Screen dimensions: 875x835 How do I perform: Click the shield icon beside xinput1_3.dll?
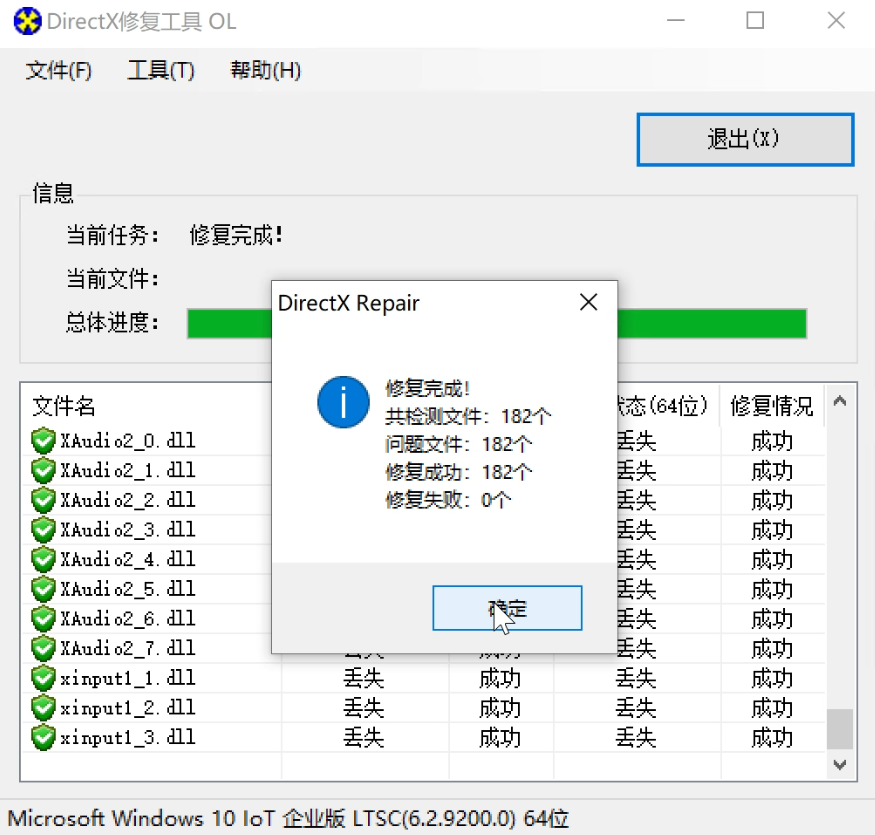(43, 737)
